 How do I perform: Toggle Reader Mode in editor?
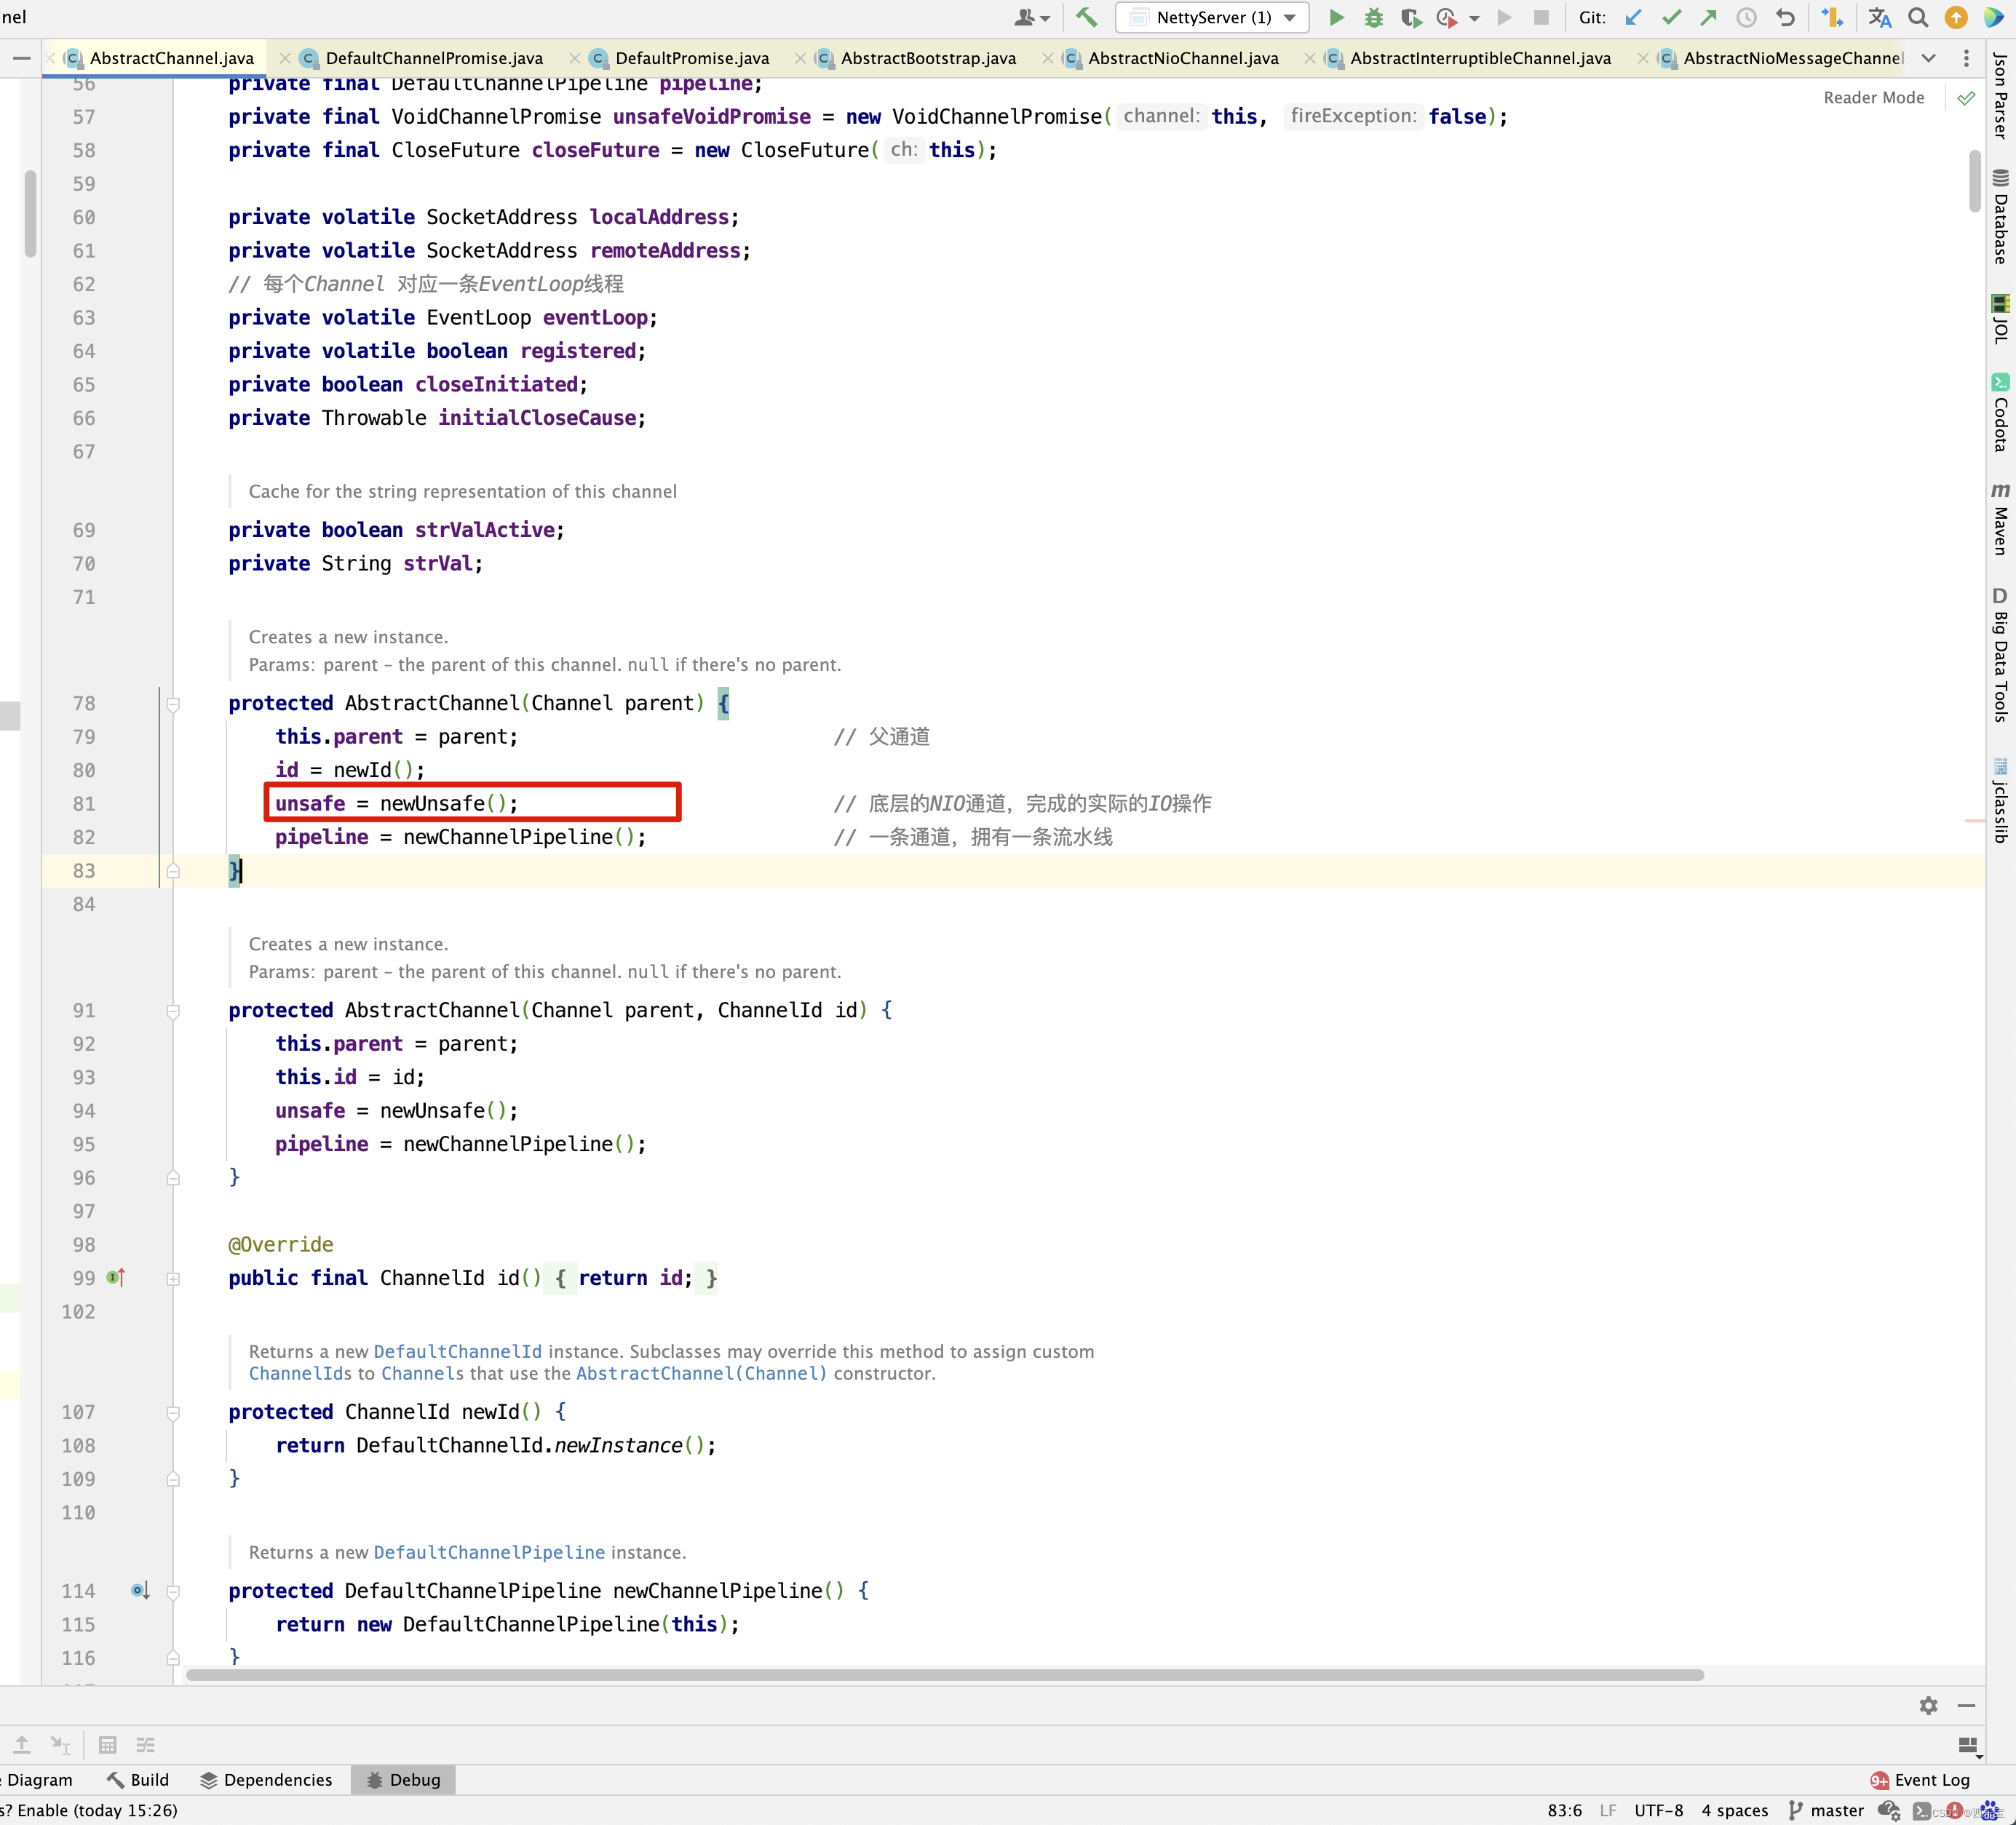[1873, 97]
